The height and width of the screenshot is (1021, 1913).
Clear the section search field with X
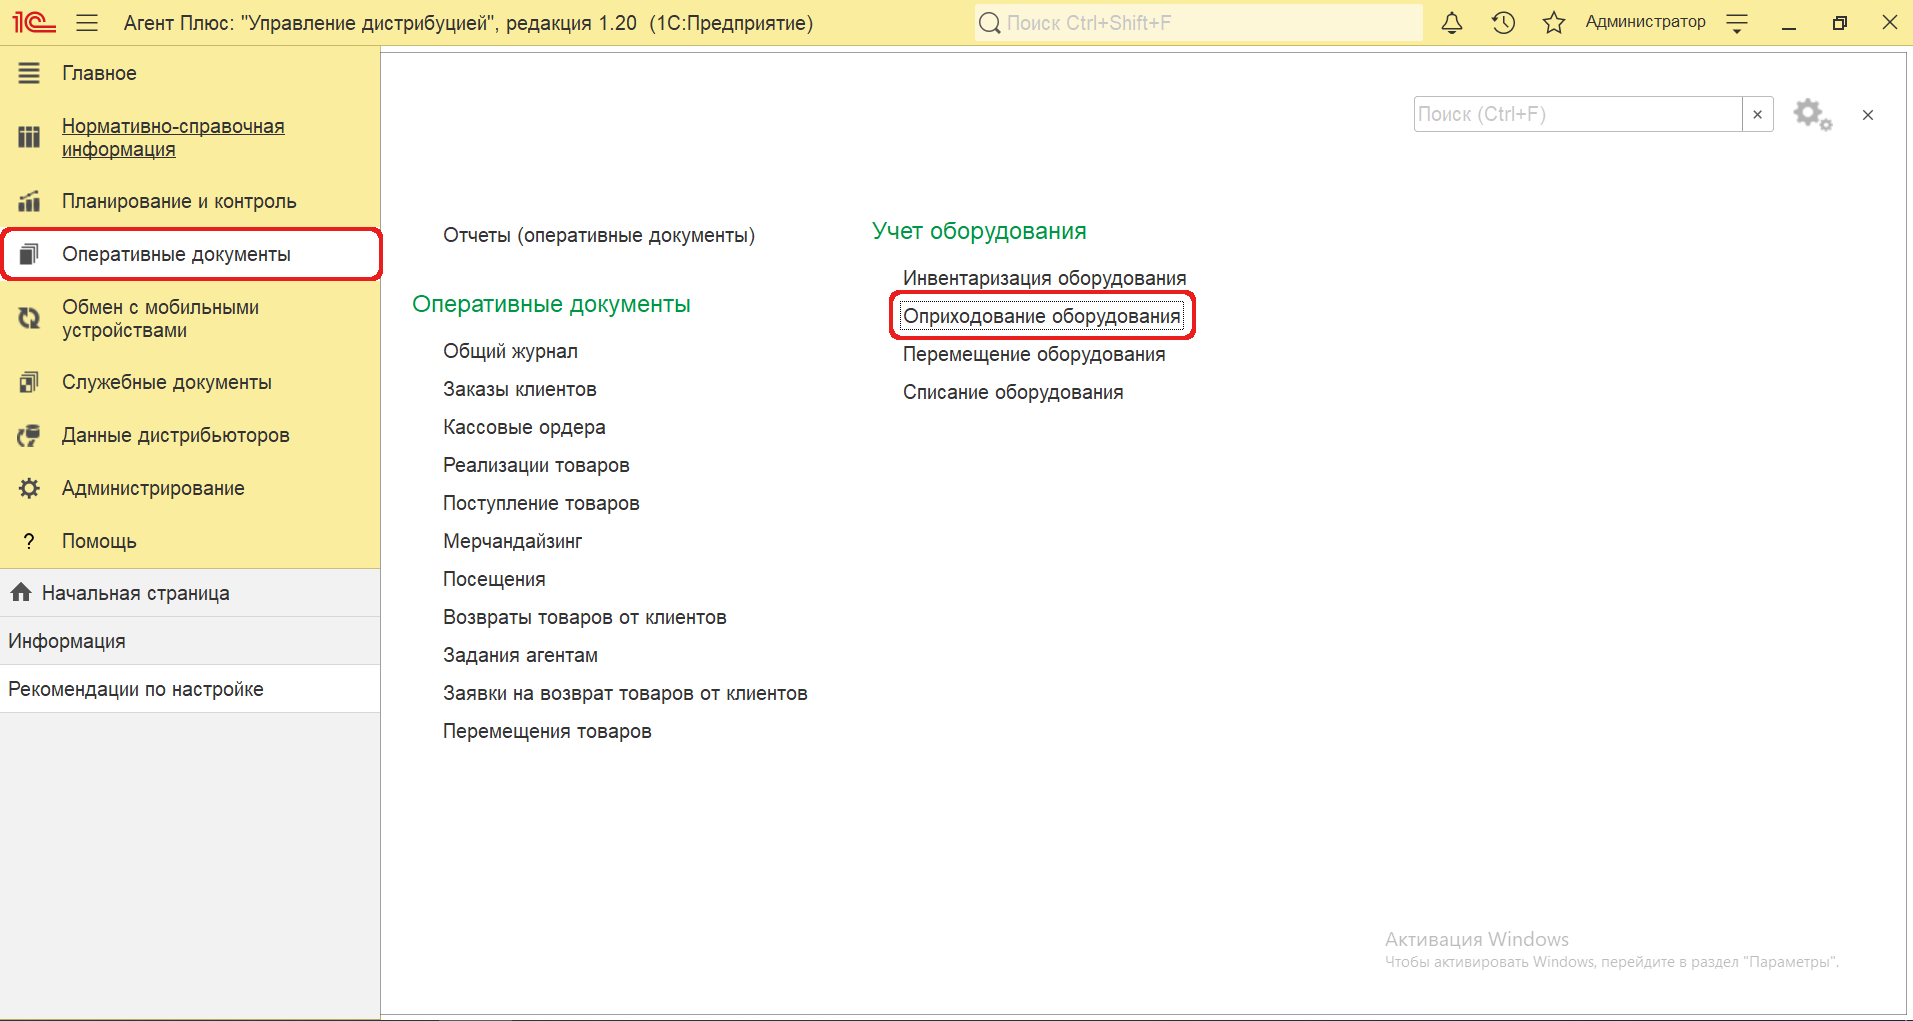tap(1757, 115)
